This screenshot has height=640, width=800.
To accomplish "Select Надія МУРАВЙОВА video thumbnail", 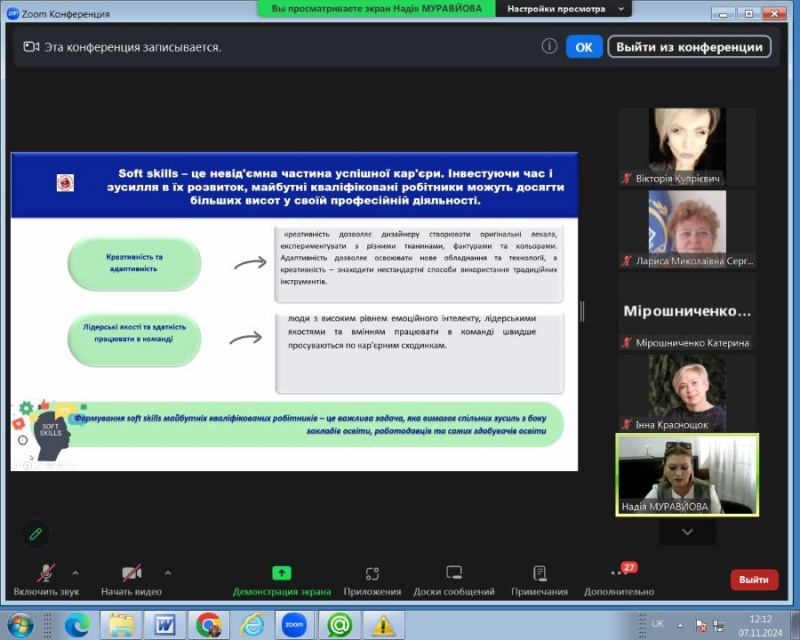I will [x=686, y=474].
